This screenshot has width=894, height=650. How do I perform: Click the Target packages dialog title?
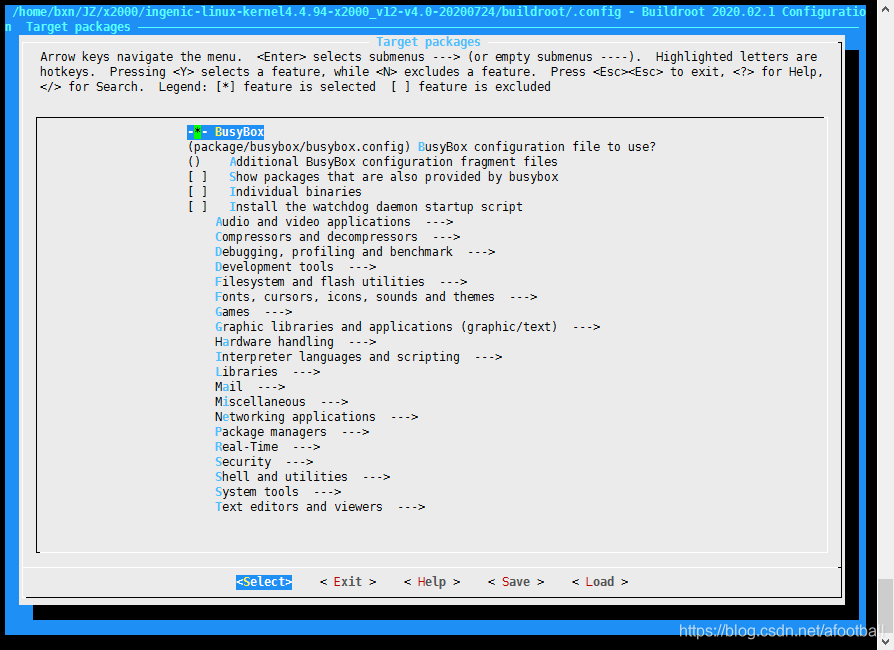pos(428,42)
